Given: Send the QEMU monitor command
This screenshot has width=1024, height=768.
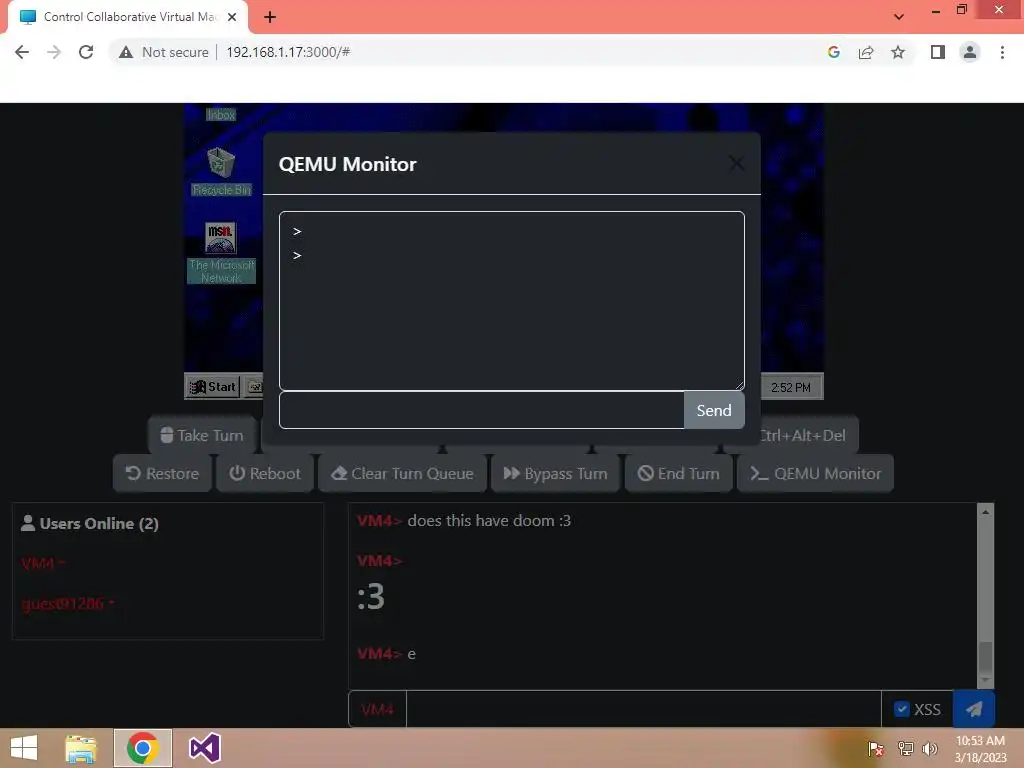Looking at the screenshot, I should (714, 410).
